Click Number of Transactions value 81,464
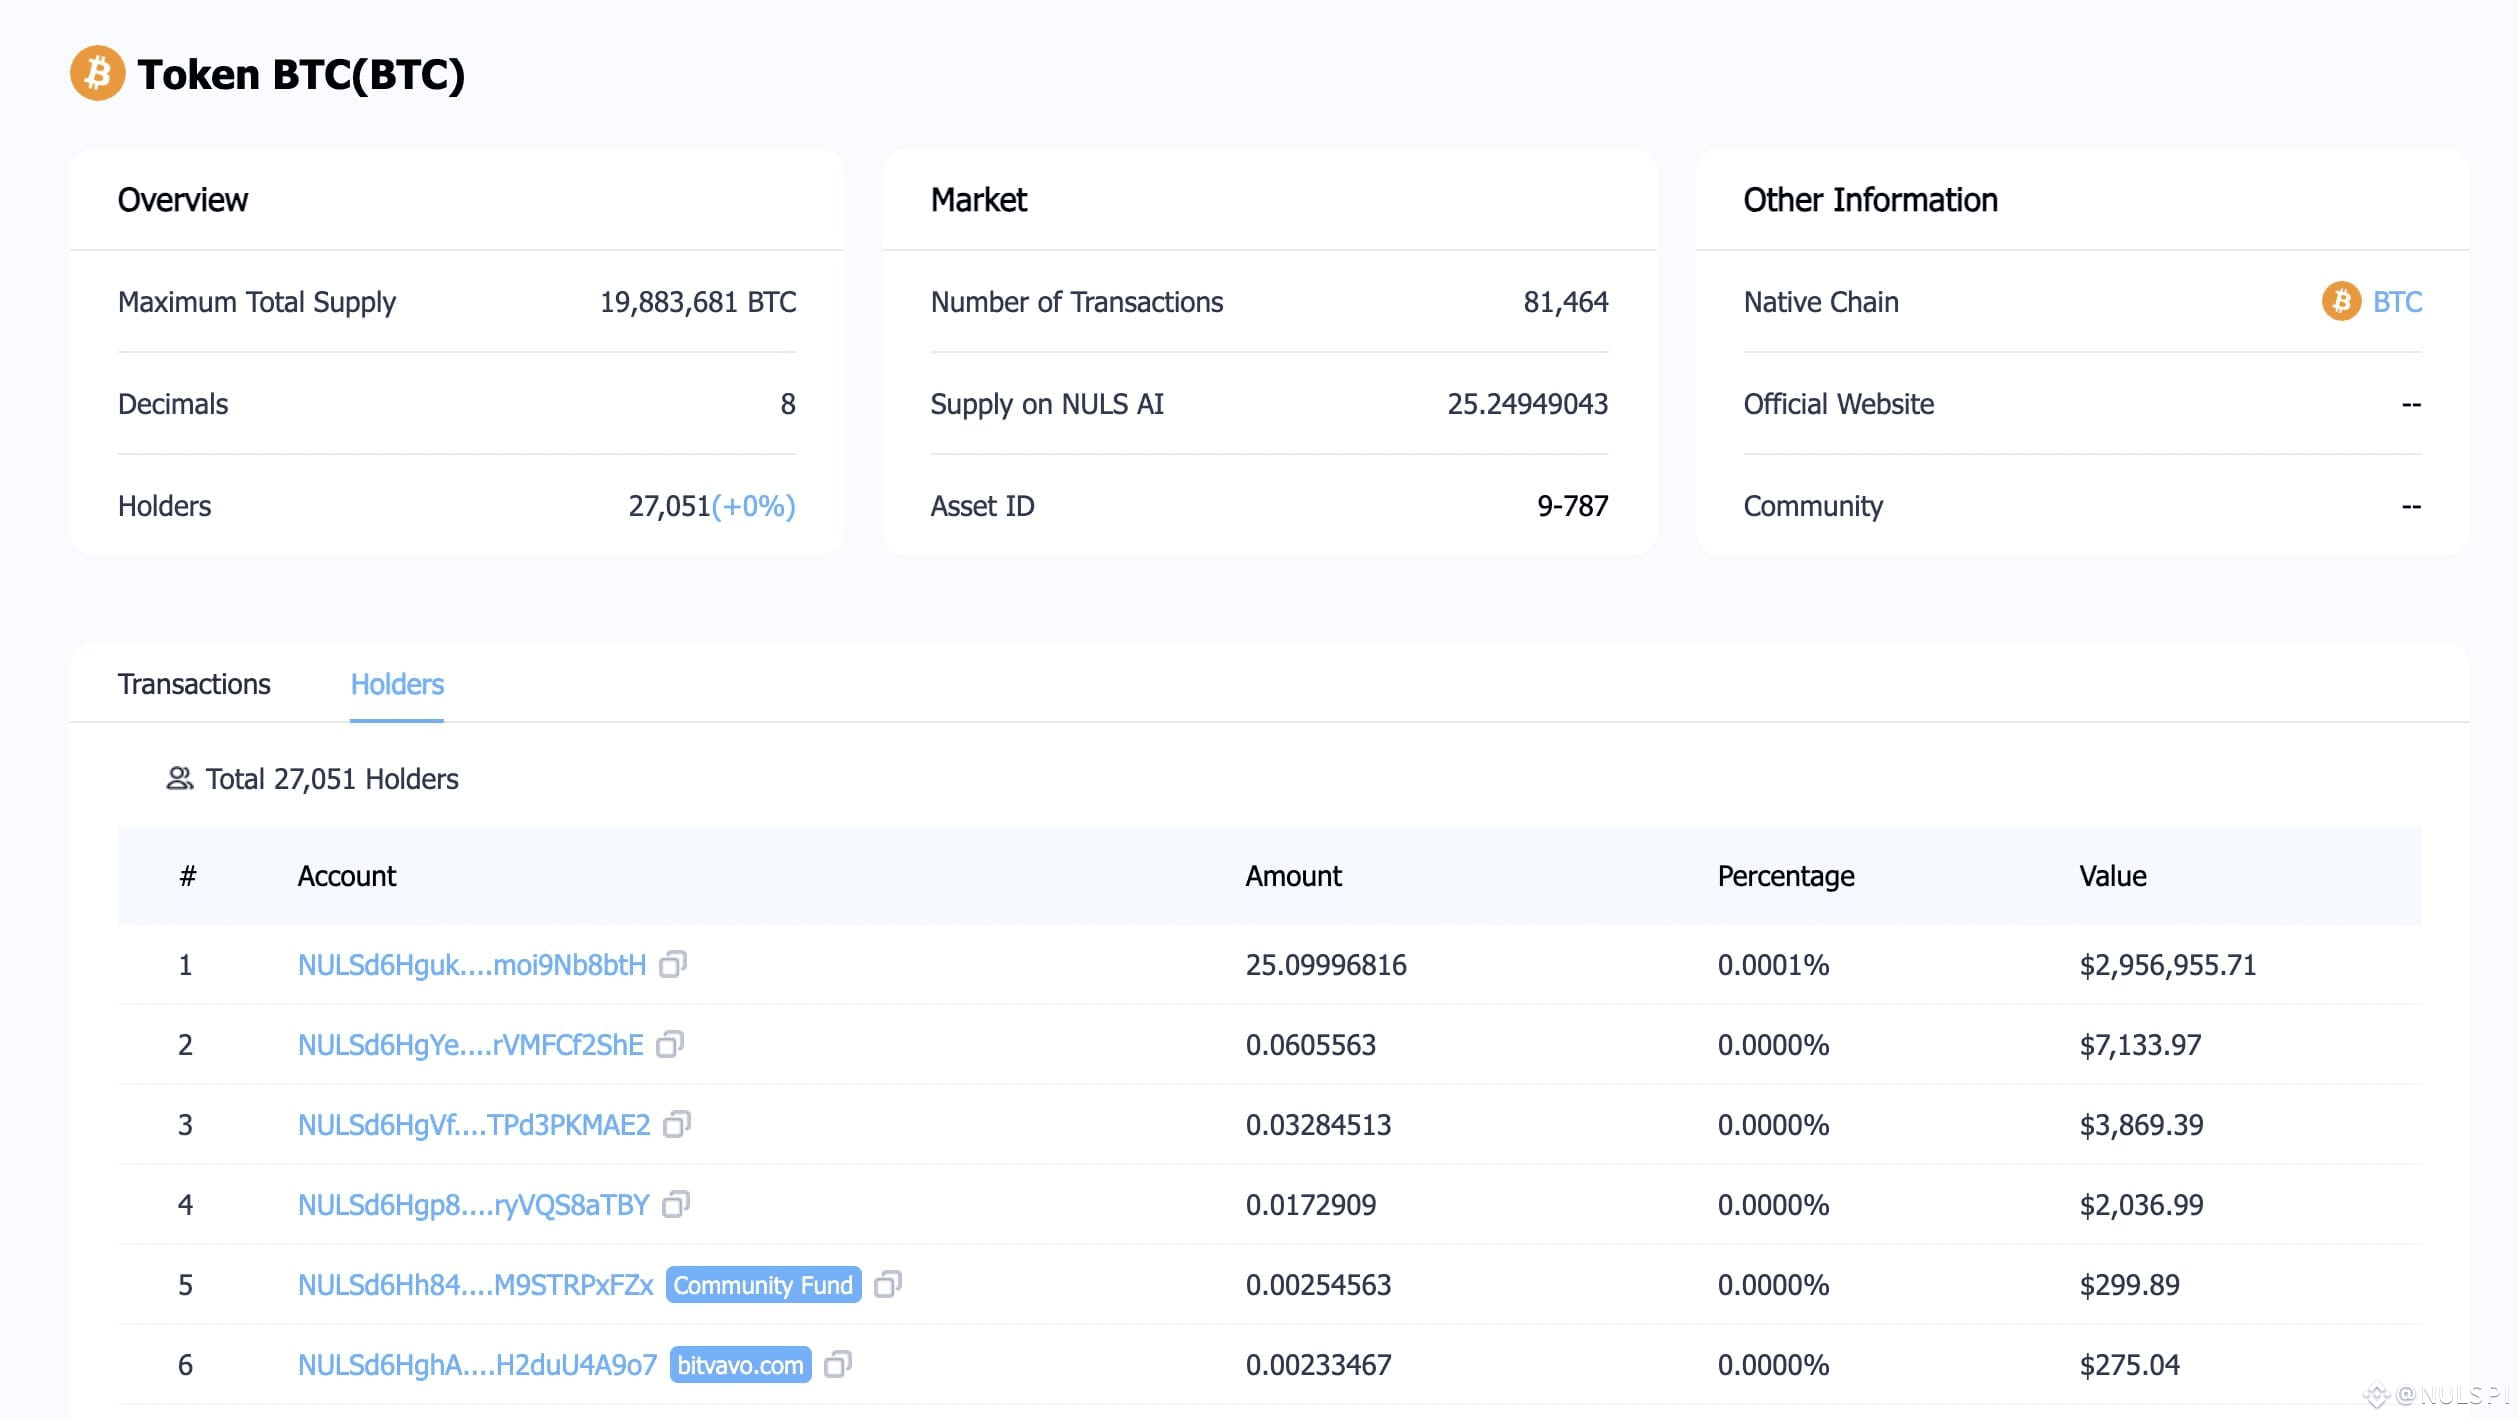Viewport: 2518px width, 1420px height. coord(1565,302)
